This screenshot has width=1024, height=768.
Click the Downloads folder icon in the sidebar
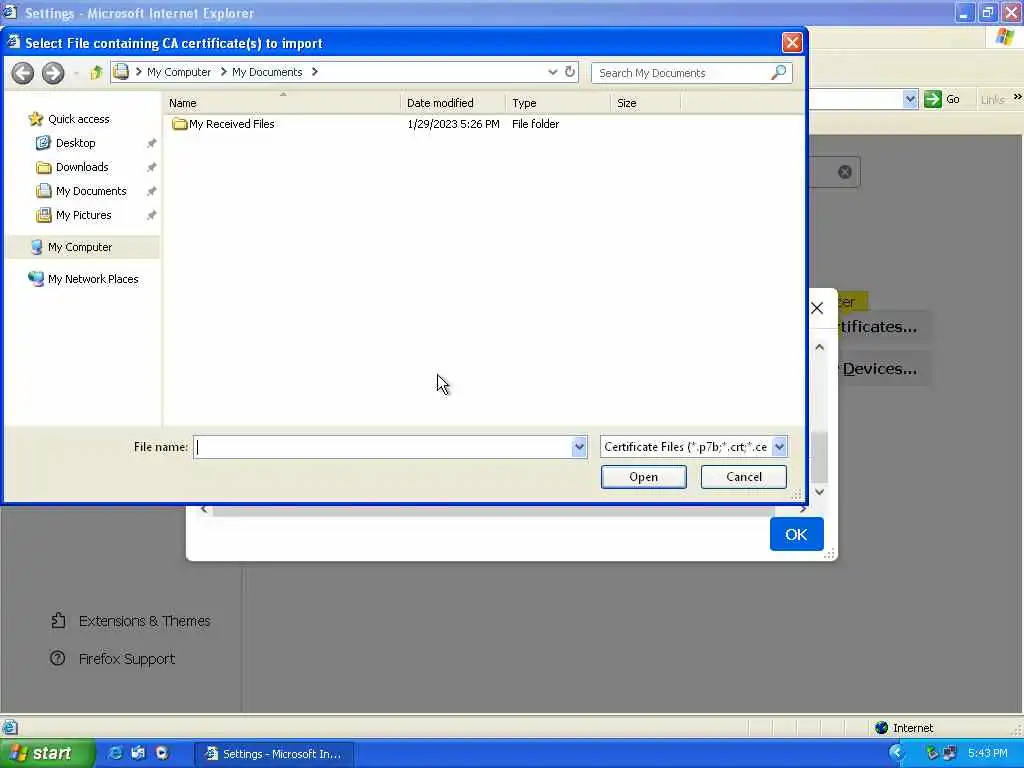click(44, 167)
